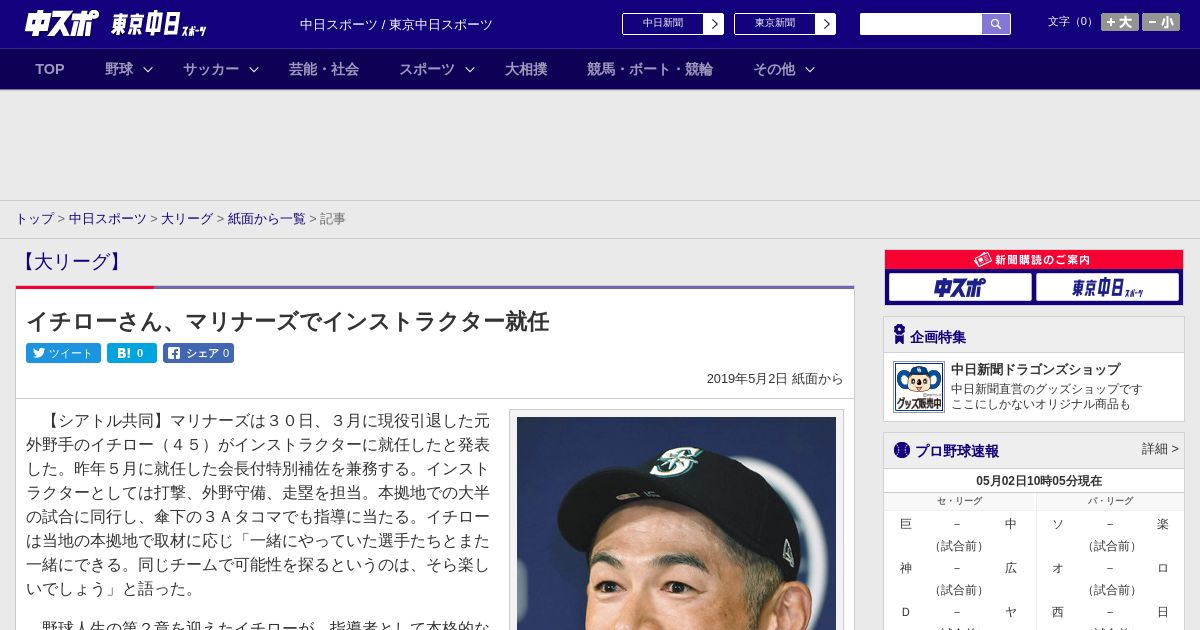Image resolution: width=1200 pixels, height=630 pixels.
Task: Click the ソ − 楽 match row
Action: point(1110,524)
